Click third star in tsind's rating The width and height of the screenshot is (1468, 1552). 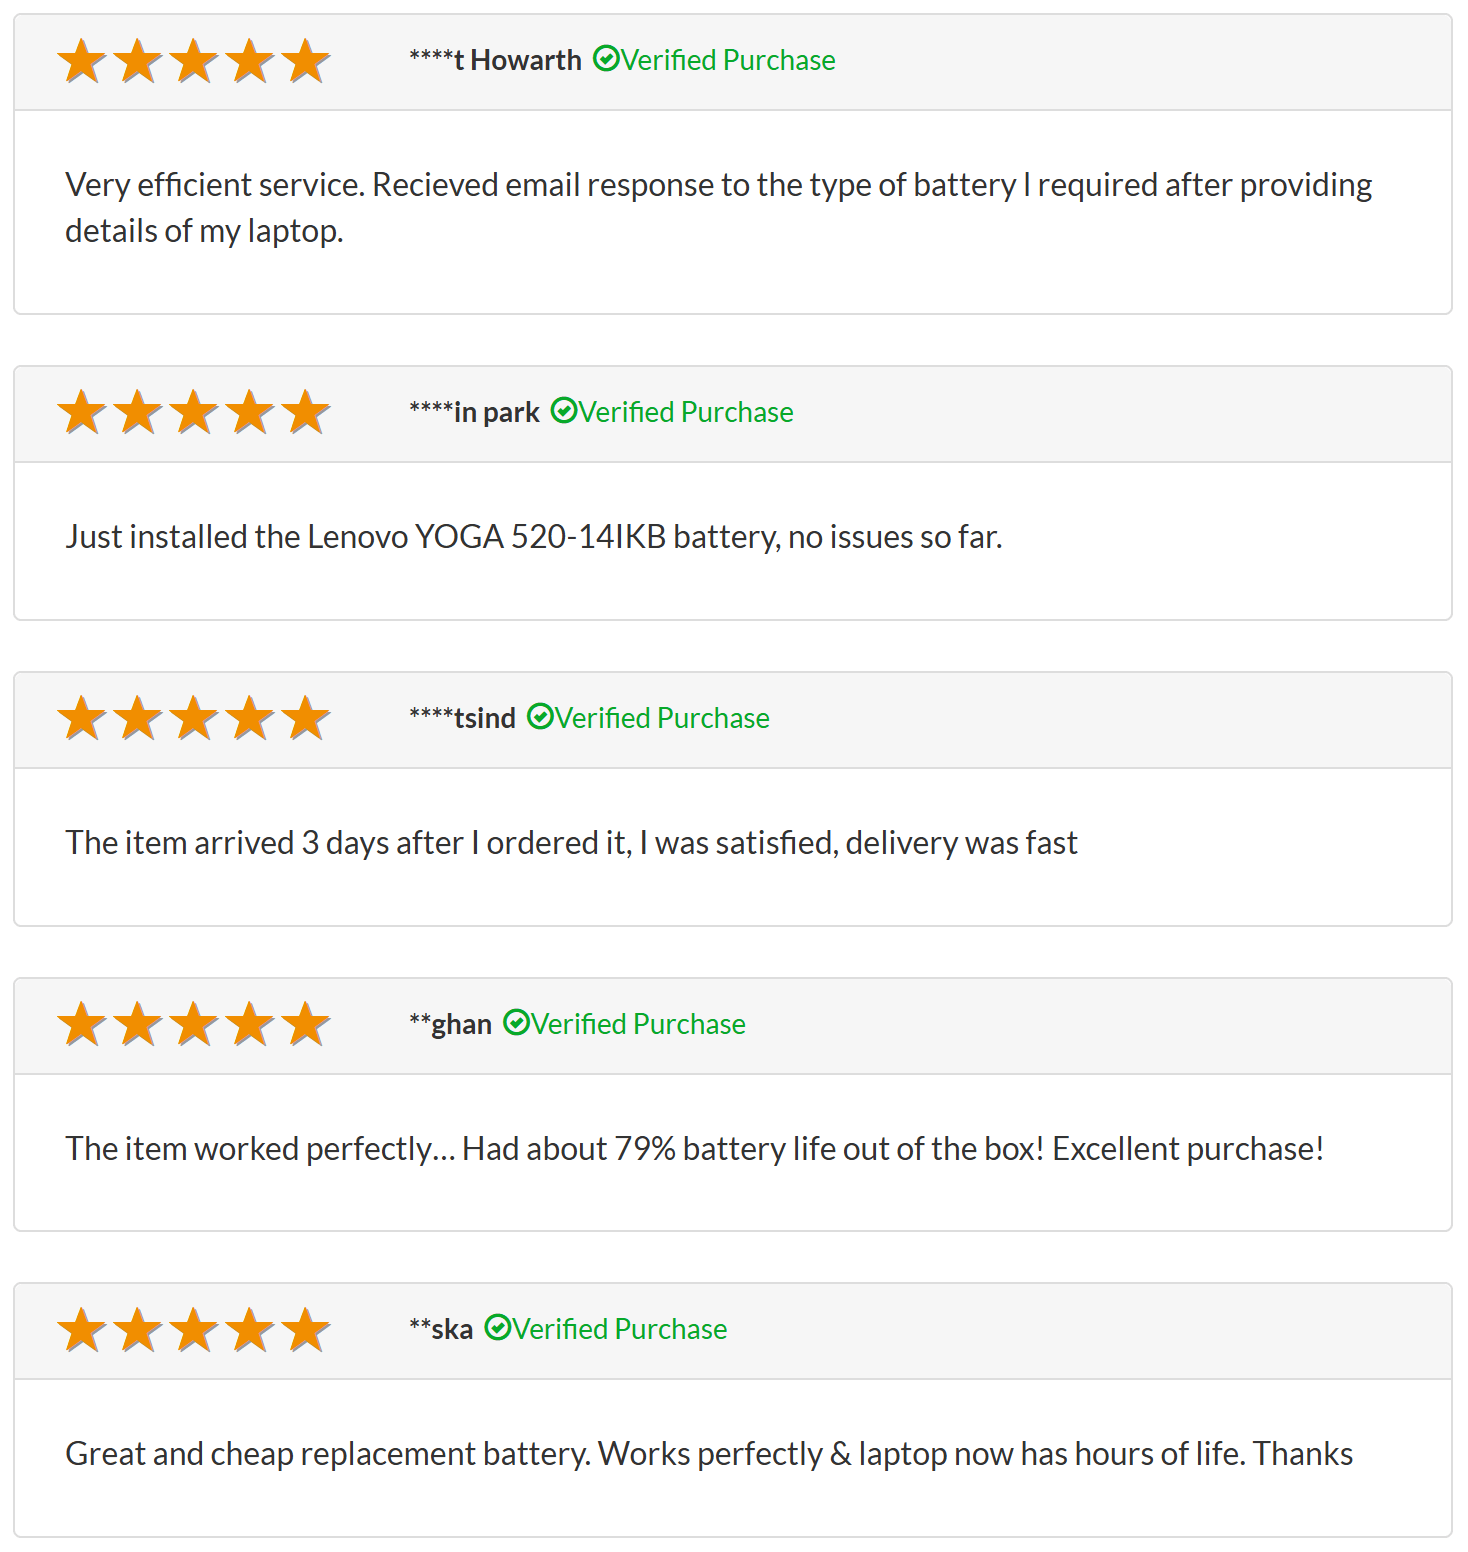pos(194,719)
